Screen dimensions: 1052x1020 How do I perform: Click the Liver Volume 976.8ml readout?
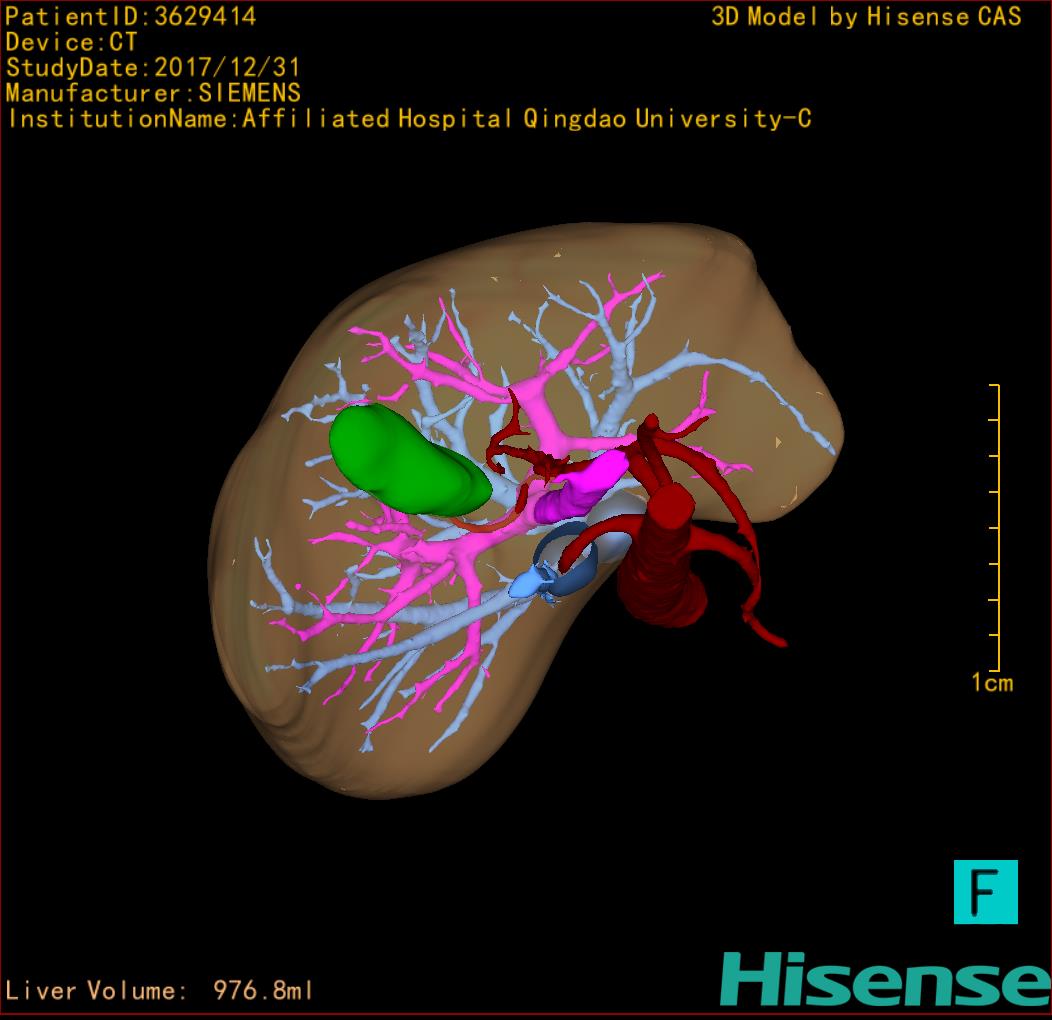coord(160,991)
